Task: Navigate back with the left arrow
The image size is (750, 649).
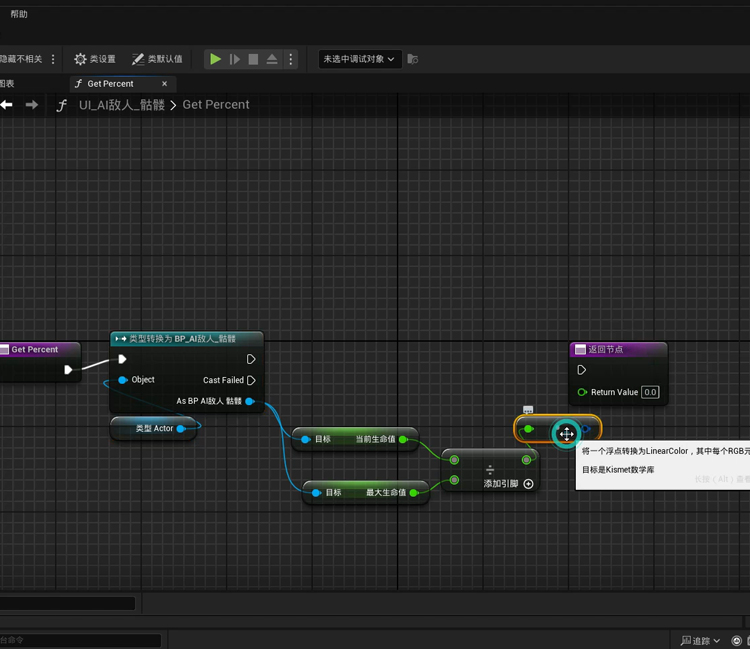Action: coord(6,105)
